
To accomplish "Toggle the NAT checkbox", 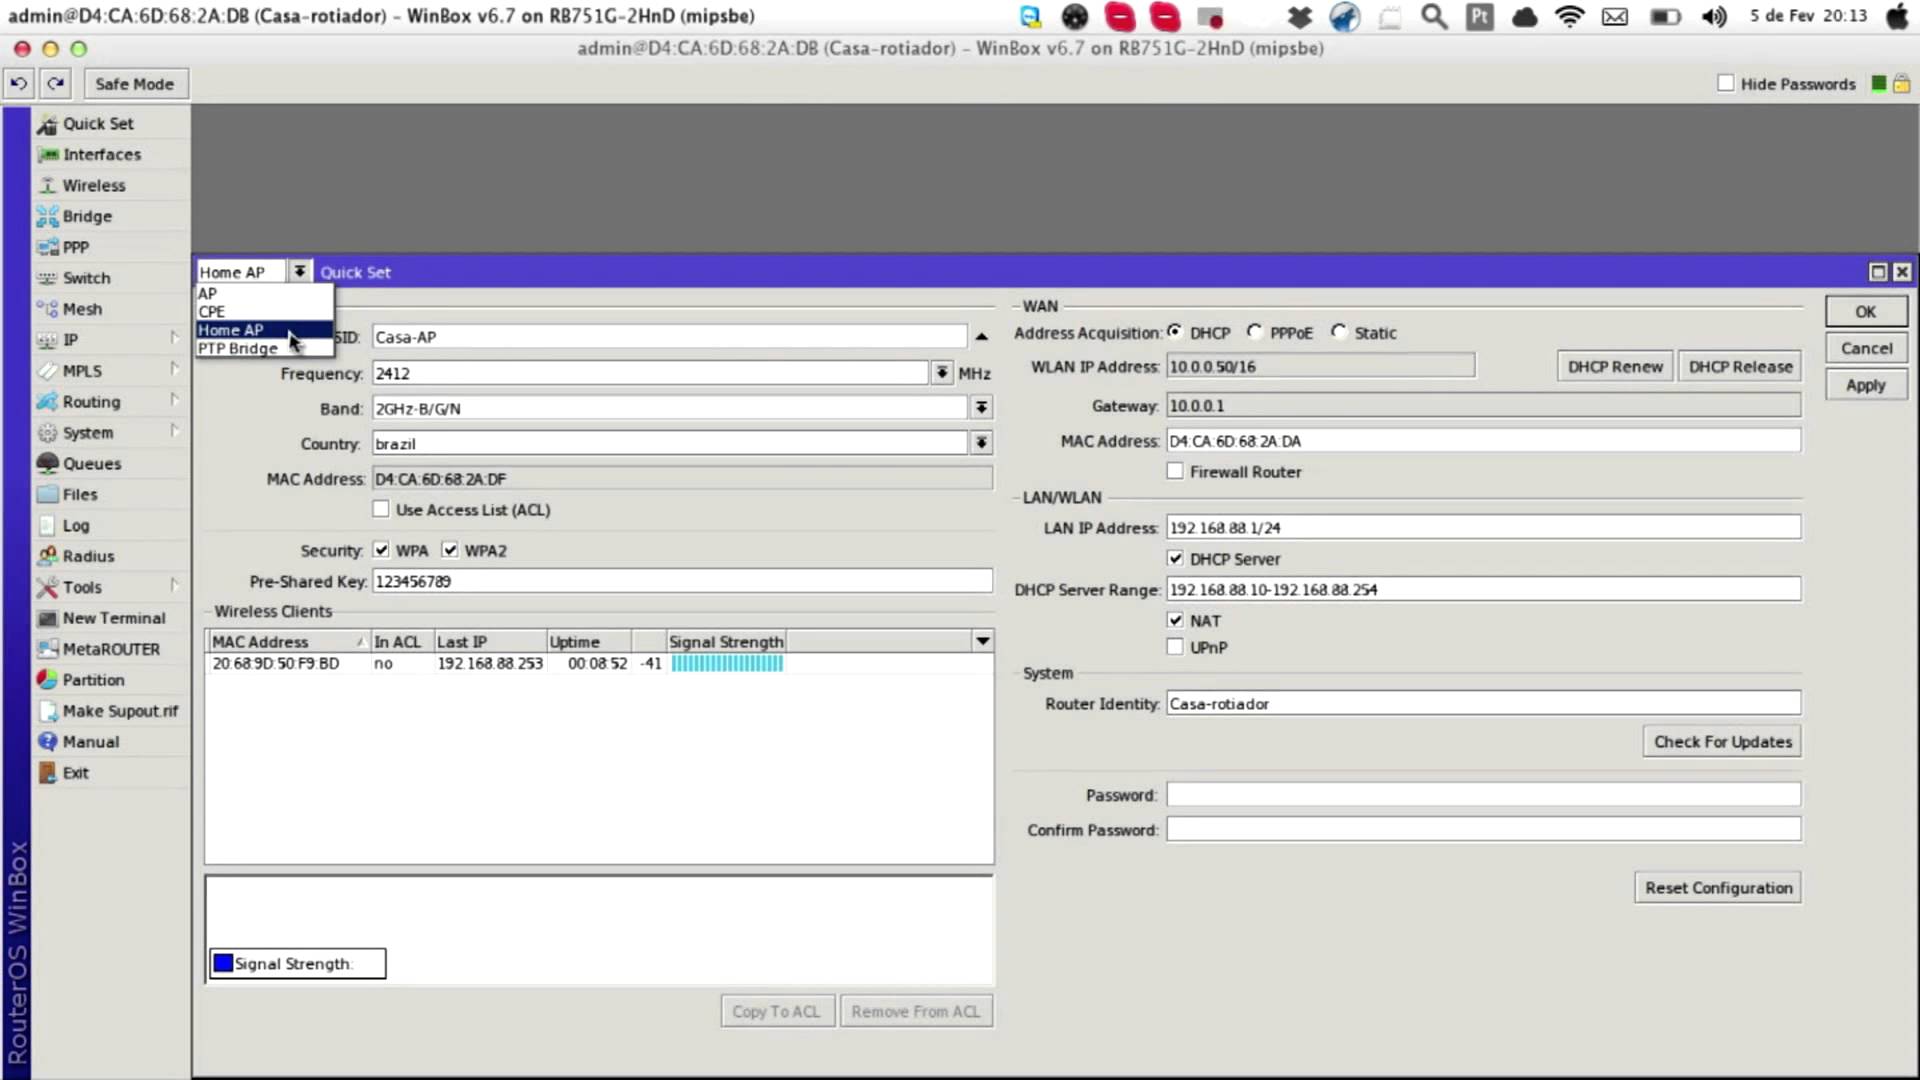I will coord(1175,620).
